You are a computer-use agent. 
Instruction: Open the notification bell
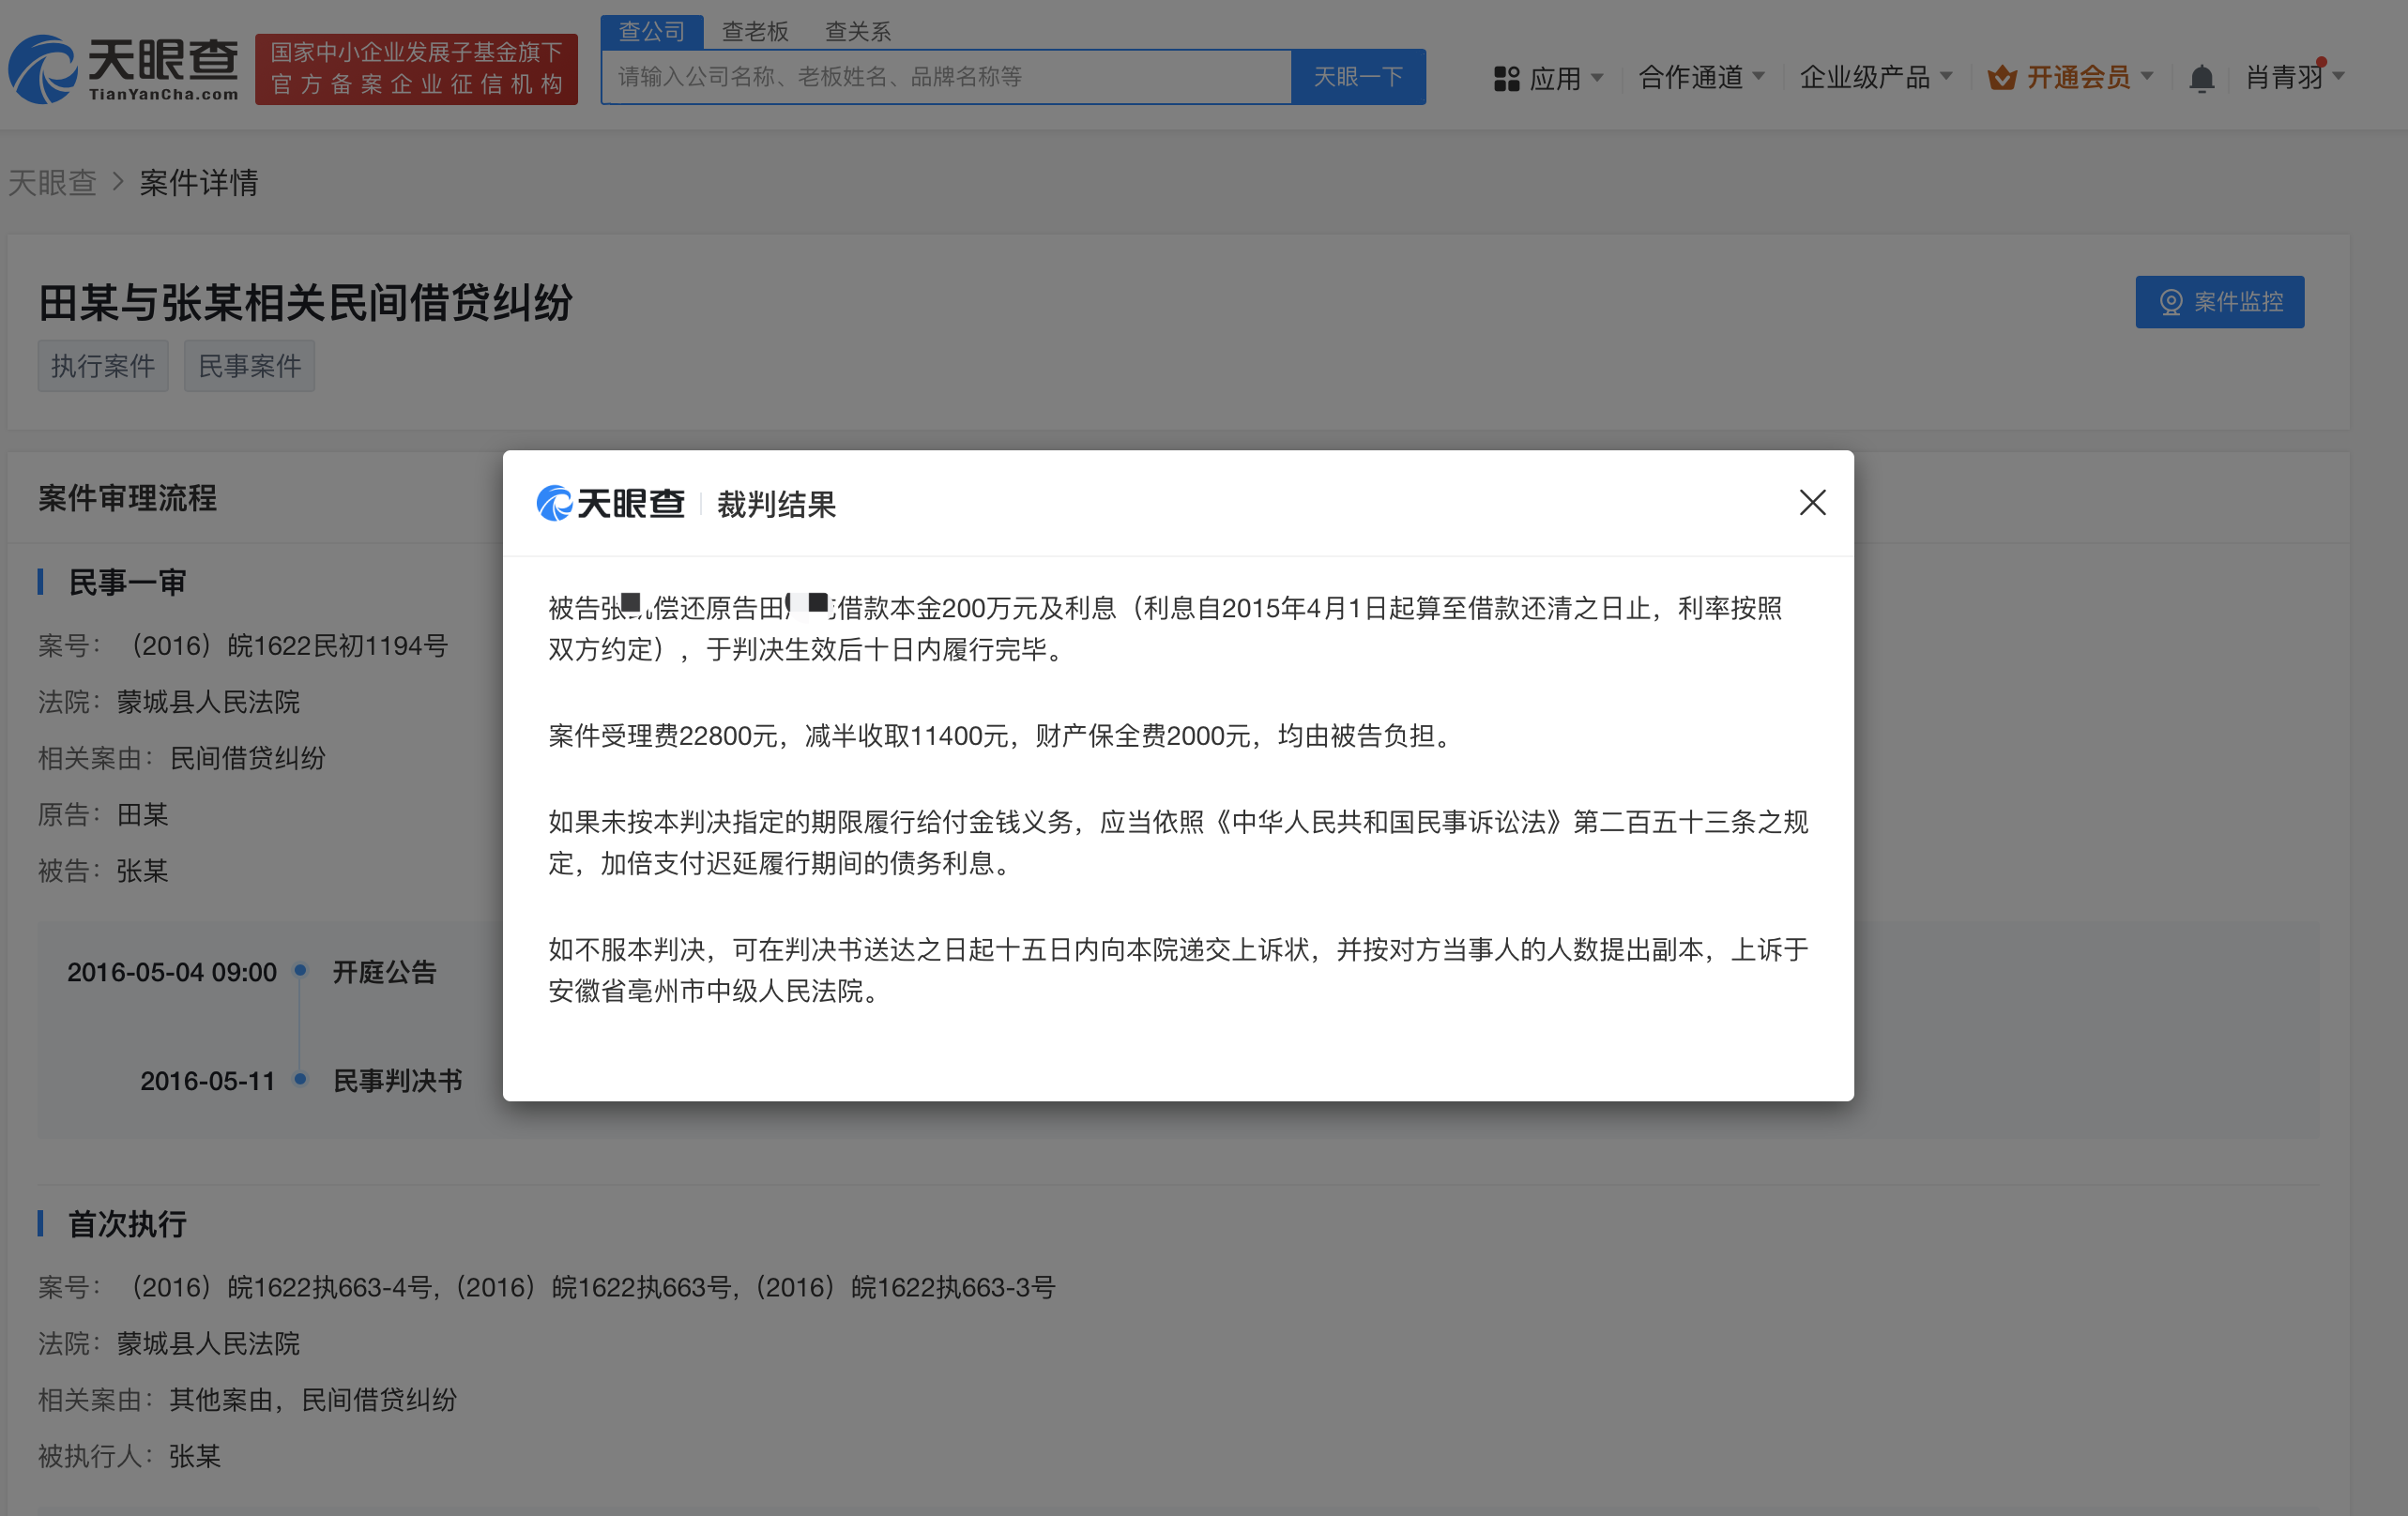[2201, 78]
